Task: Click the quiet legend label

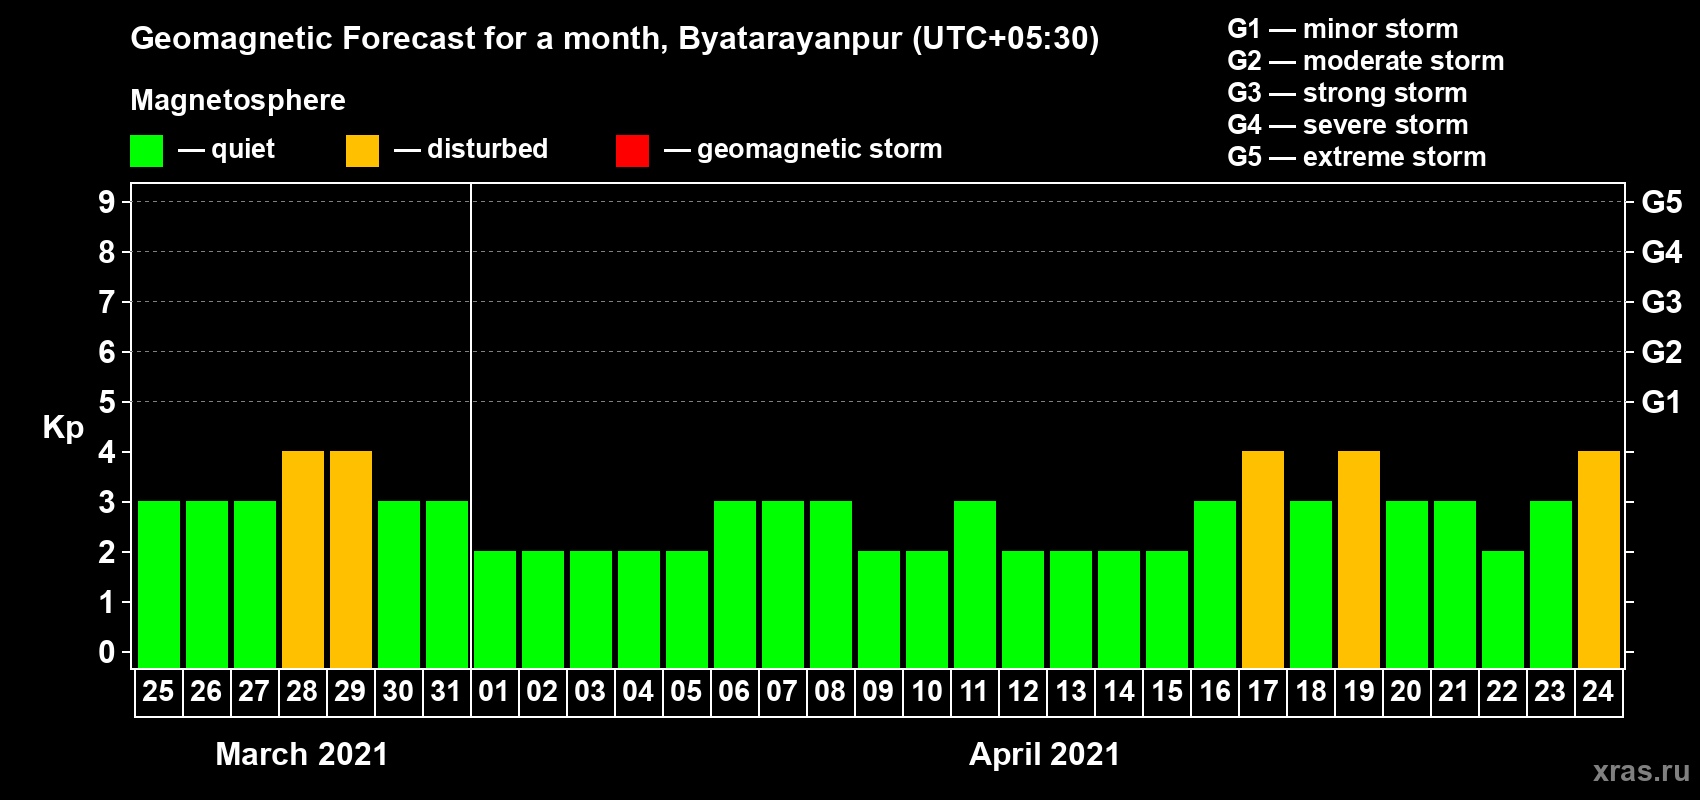Action: 243,149
